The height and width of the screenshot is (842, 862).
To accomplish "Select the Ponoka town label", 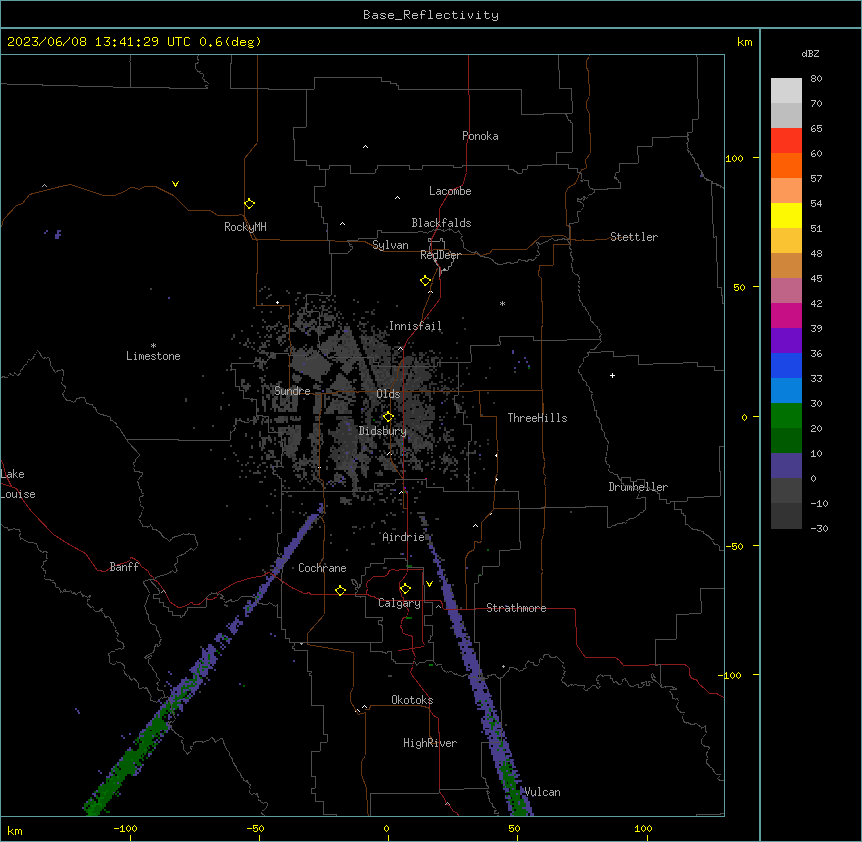I will (x=480, y=136).
